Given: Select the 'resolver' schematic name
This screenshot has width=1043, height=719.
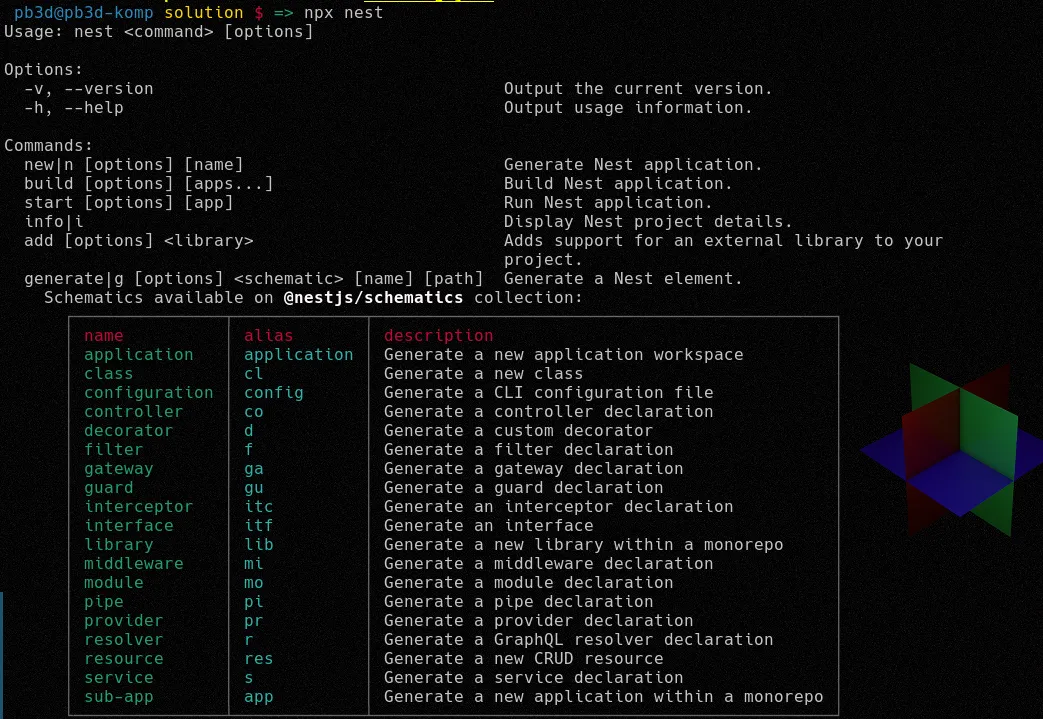Looking at the screenshot, I should pos(124,639).
